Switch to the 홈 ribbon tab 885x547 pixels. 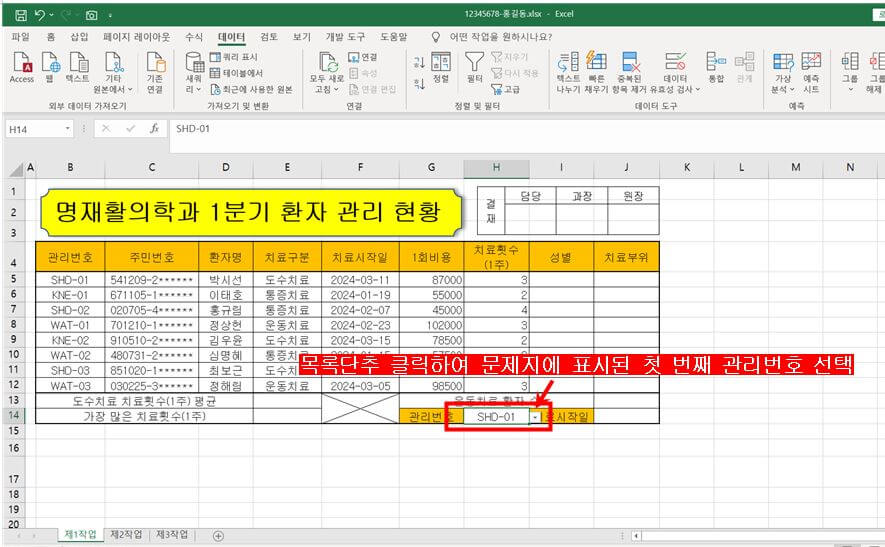(x=51, y=37)
